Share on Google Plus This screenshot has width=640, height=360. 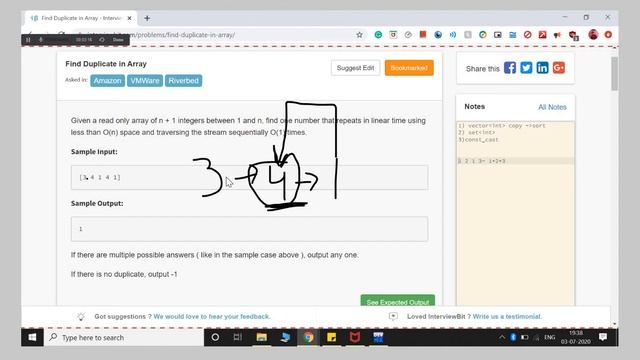pos(559,68)
